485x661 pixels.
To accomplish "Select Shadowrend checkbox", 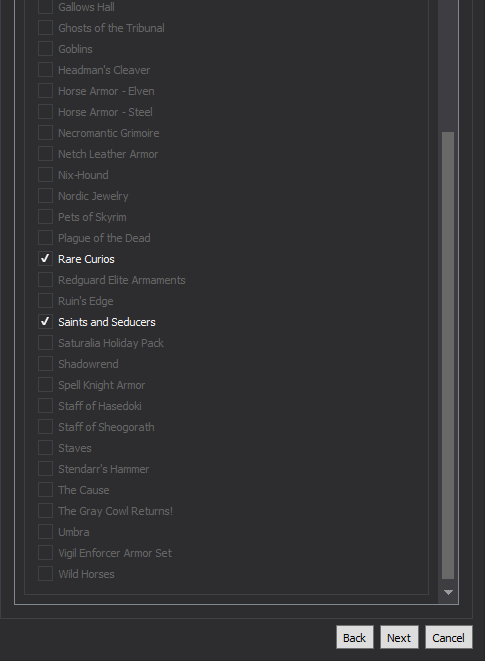I will click(x=45, y=363).
